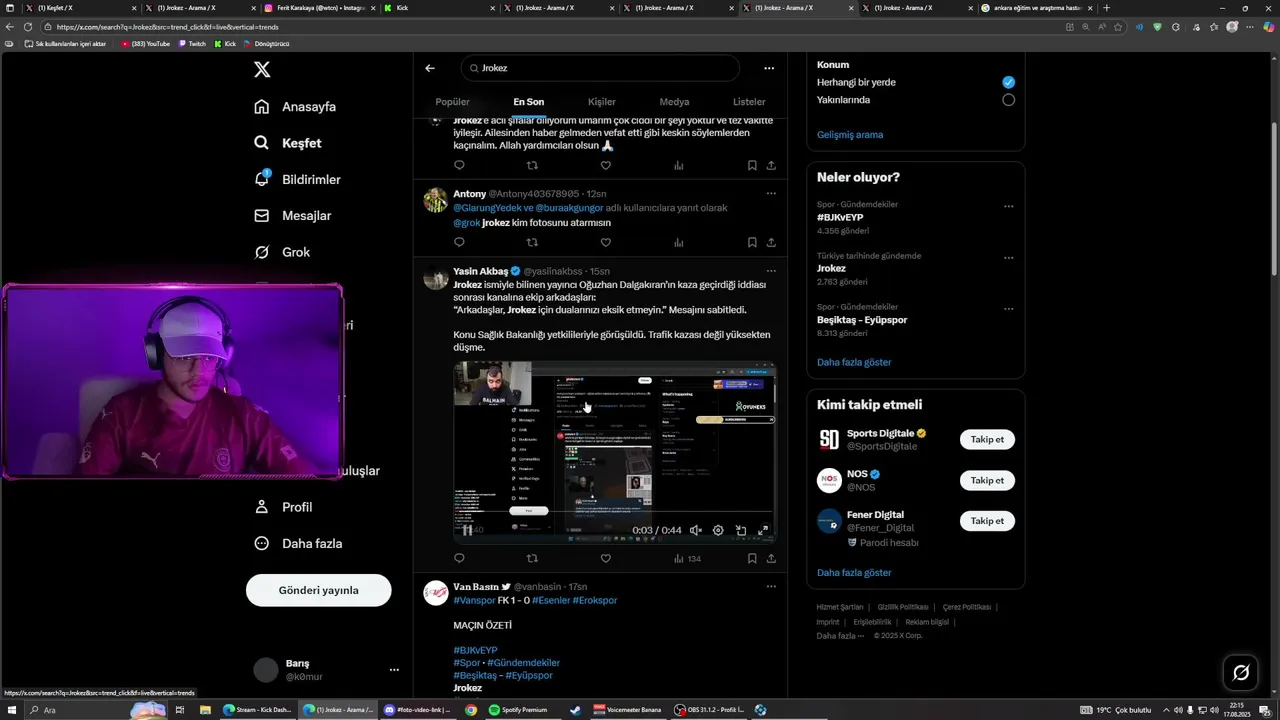This screenshot has height=720, width=1280.
Task: Select Herhangi bir yerde location option
Action: tap(1008, 82)
